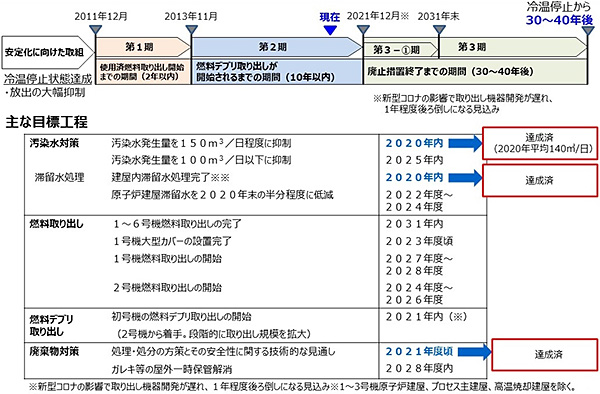Click the bold blue 30～40年後 text
This screenshot has height=394, width=600.
coord(559,20)
